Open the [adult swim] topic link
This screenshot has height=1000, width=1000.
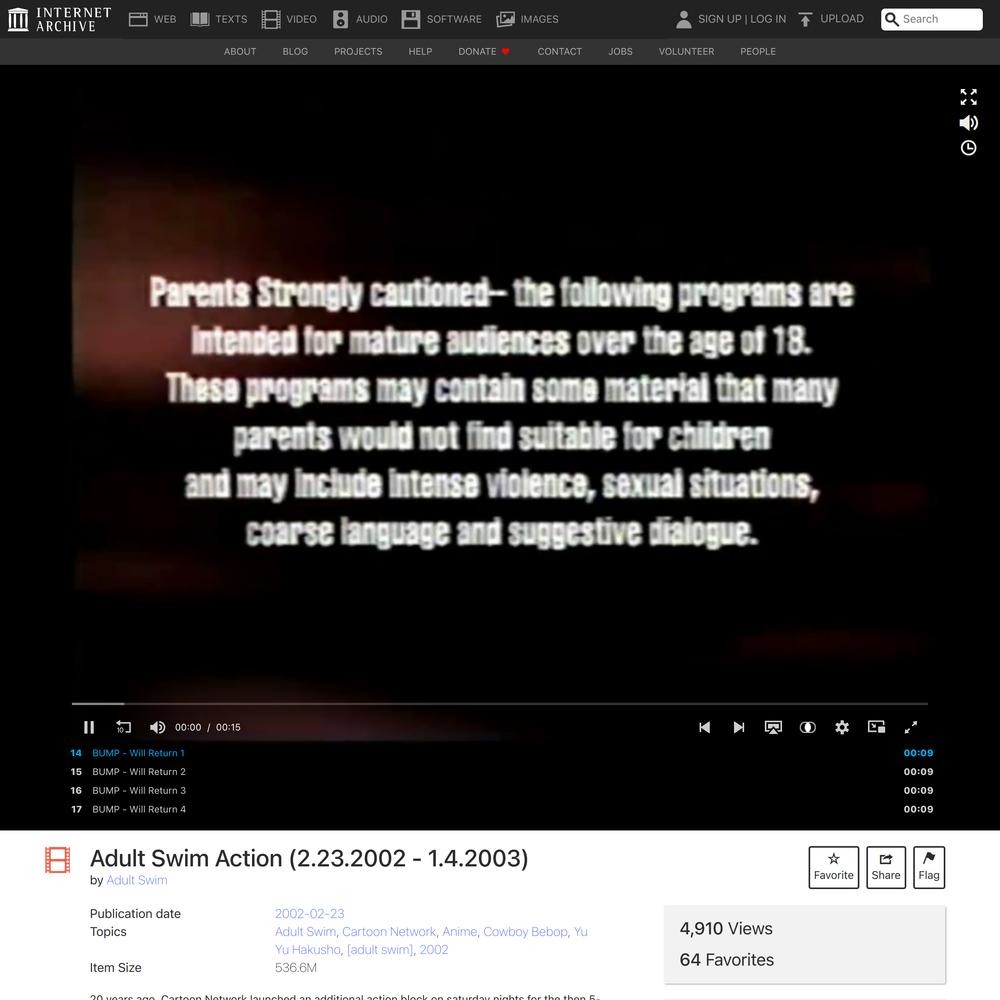(x=379, y=950)
